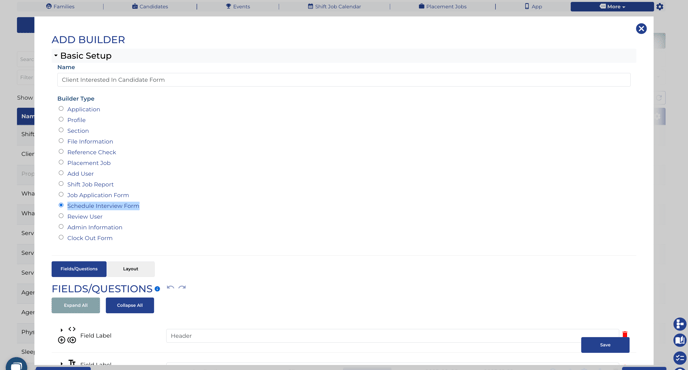Select the Reference Check builder type
Viewport: 688px width, 370px height.
pos(61,151)
